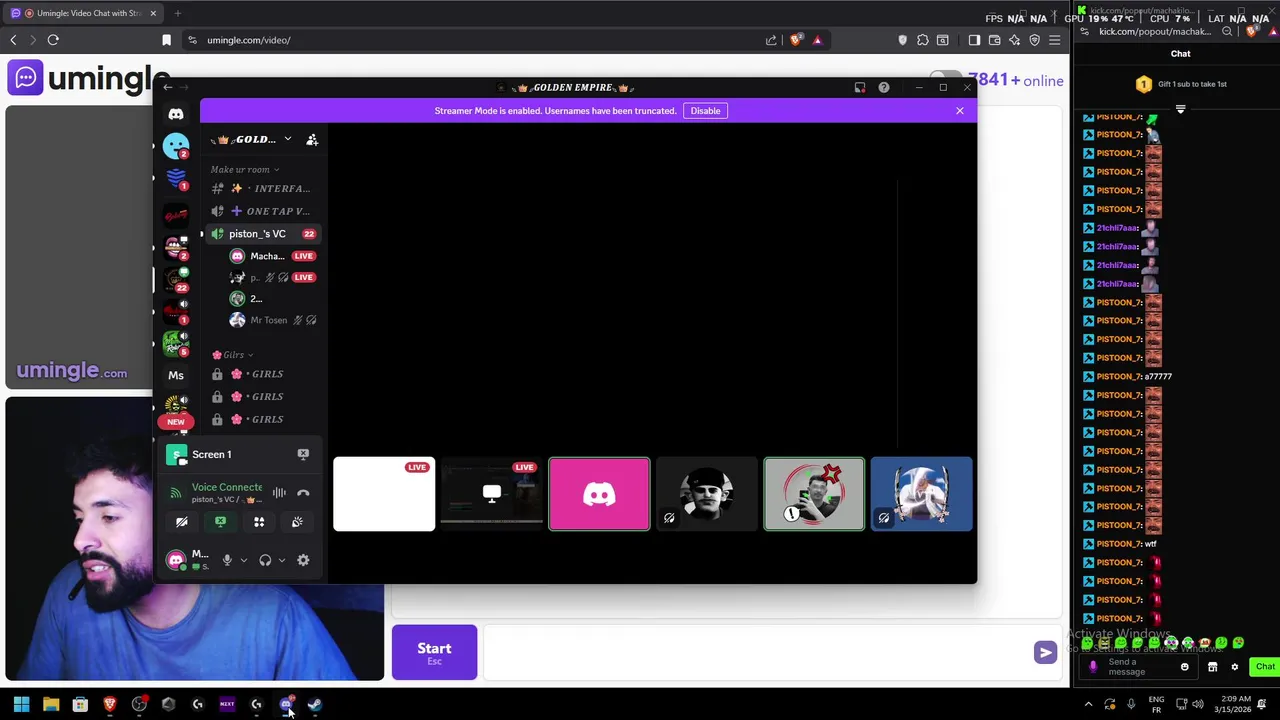
Task: Open the Discord inbox icon in title bar
Action: point(860,88)
